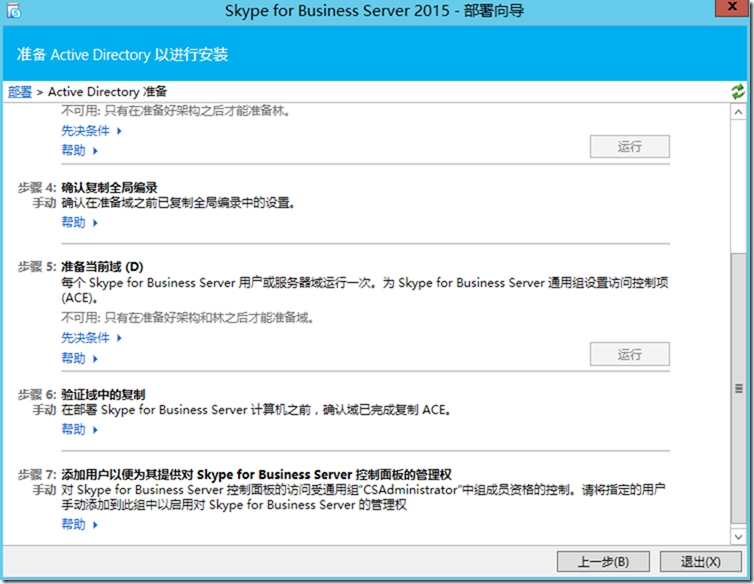Click the scrollbar down arrow
Image resolution: width=754 pixels, height=584 pixels.
[738, 536]
